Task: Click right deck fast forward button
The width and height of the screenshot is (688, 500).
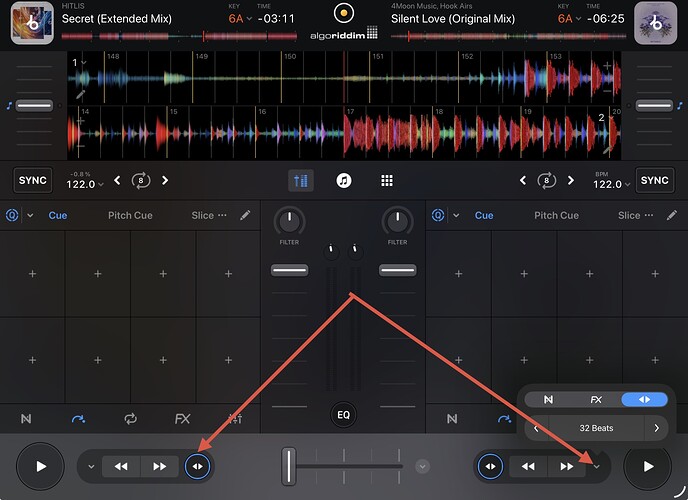Action: (566, 466)
